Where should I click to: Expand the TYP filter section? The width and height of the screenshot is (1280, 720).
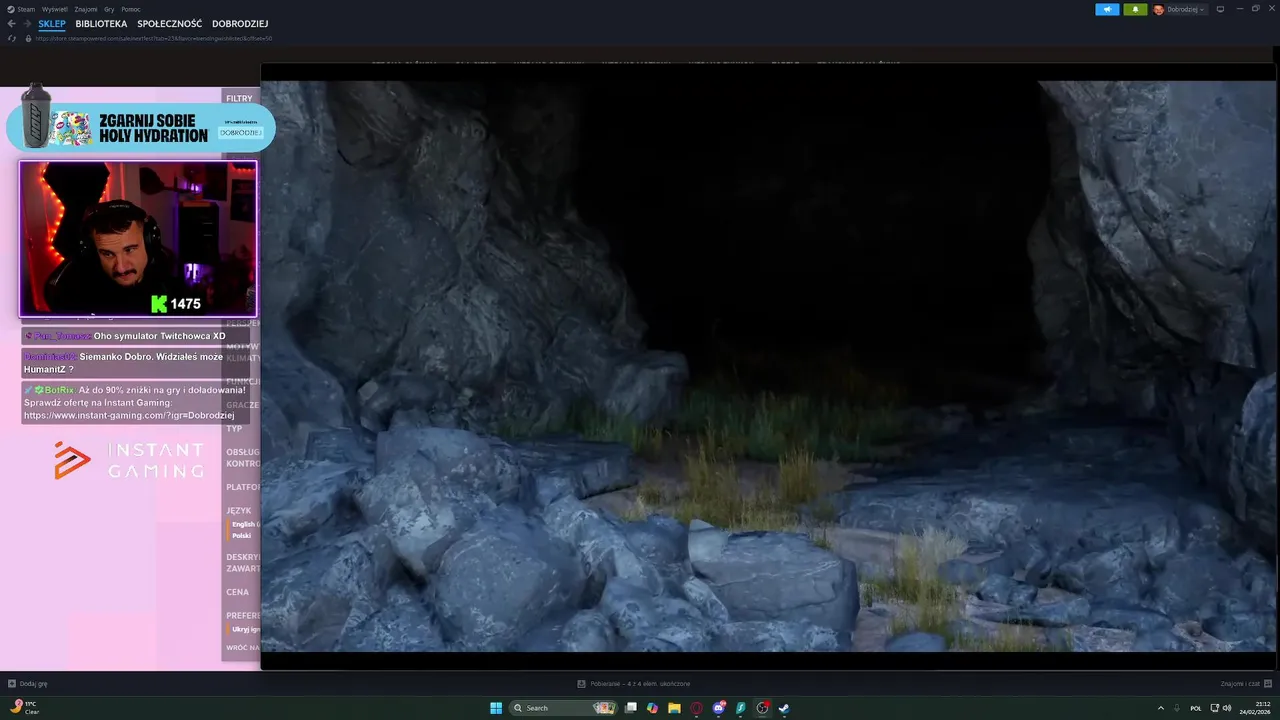point(234,428)
